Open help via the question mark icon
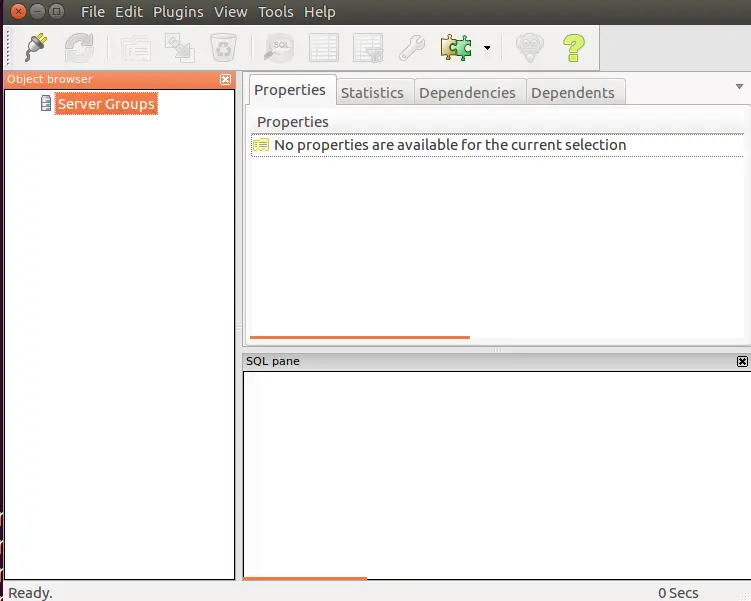Viewport: 751px width, 601px height. tap(573, 47)
